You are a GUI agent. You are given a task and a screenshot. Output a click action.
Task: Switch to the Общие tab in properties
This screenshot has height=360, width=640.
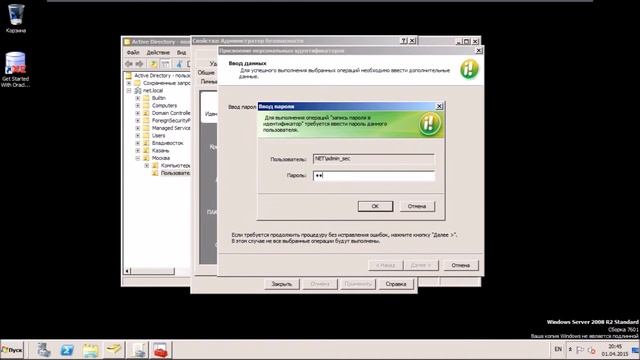point(206,73)
